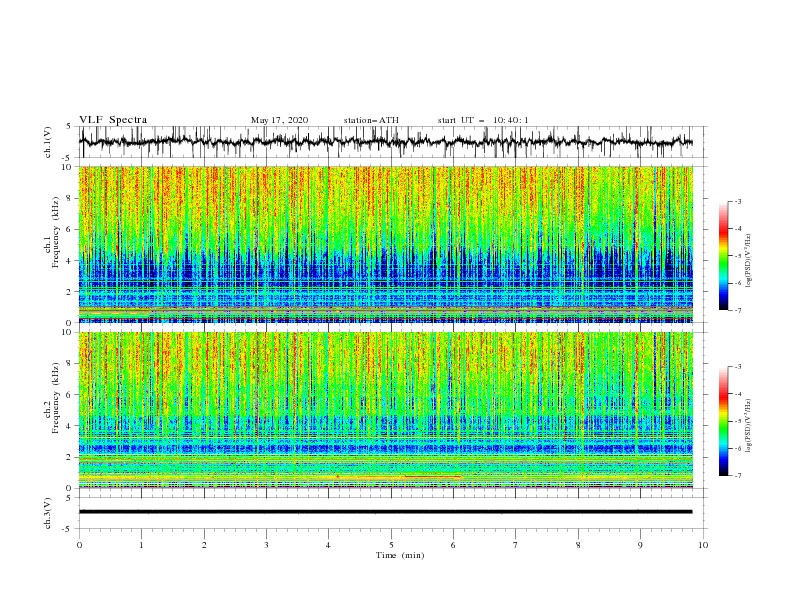
Task: Click the ch.1 'Frequency (kHz)' axis label
Action: coord(56,232)
